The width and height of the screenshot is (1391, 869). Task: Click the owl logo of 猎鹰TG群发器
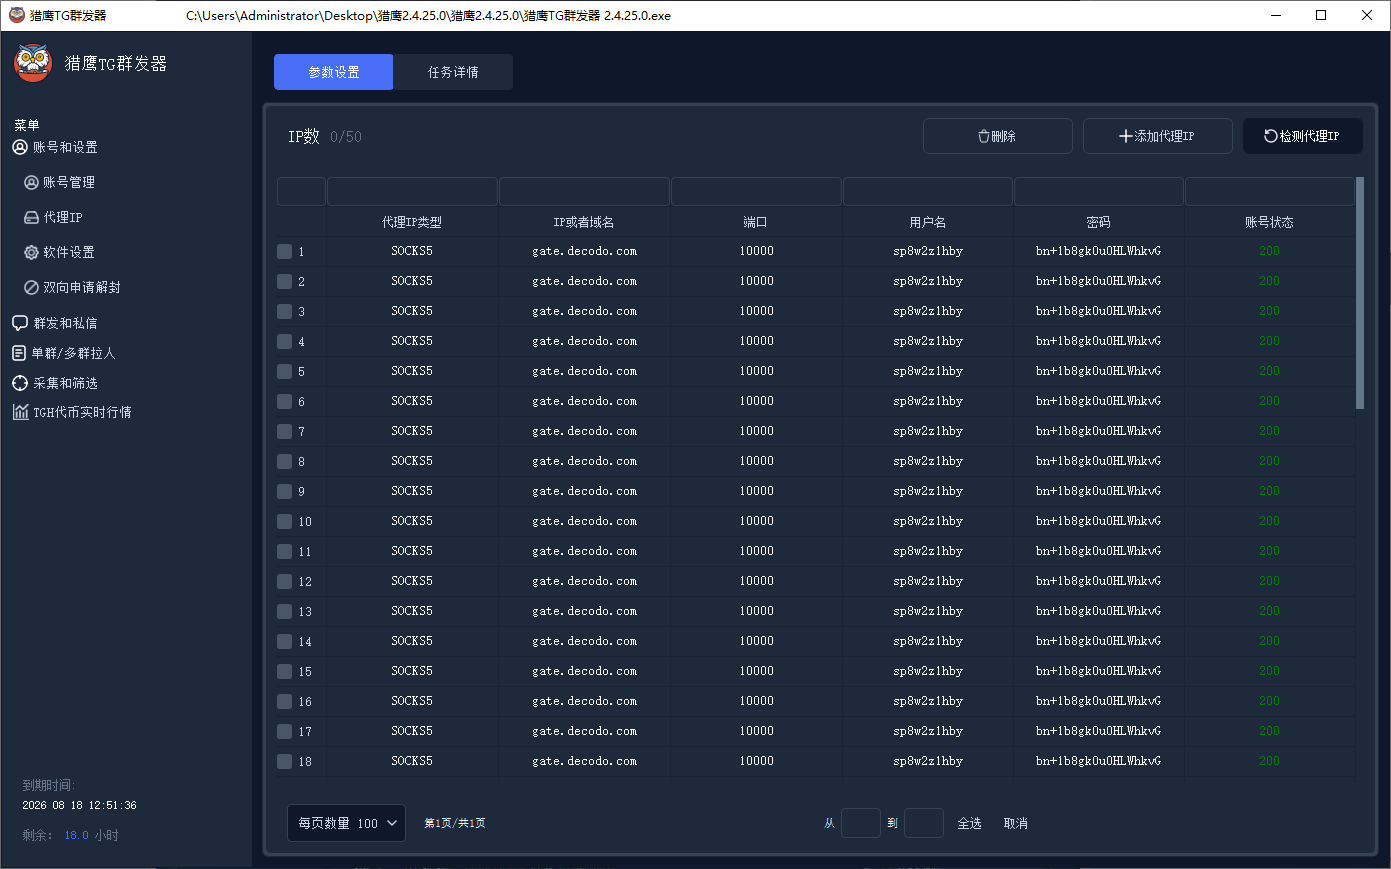click(33, 63)
